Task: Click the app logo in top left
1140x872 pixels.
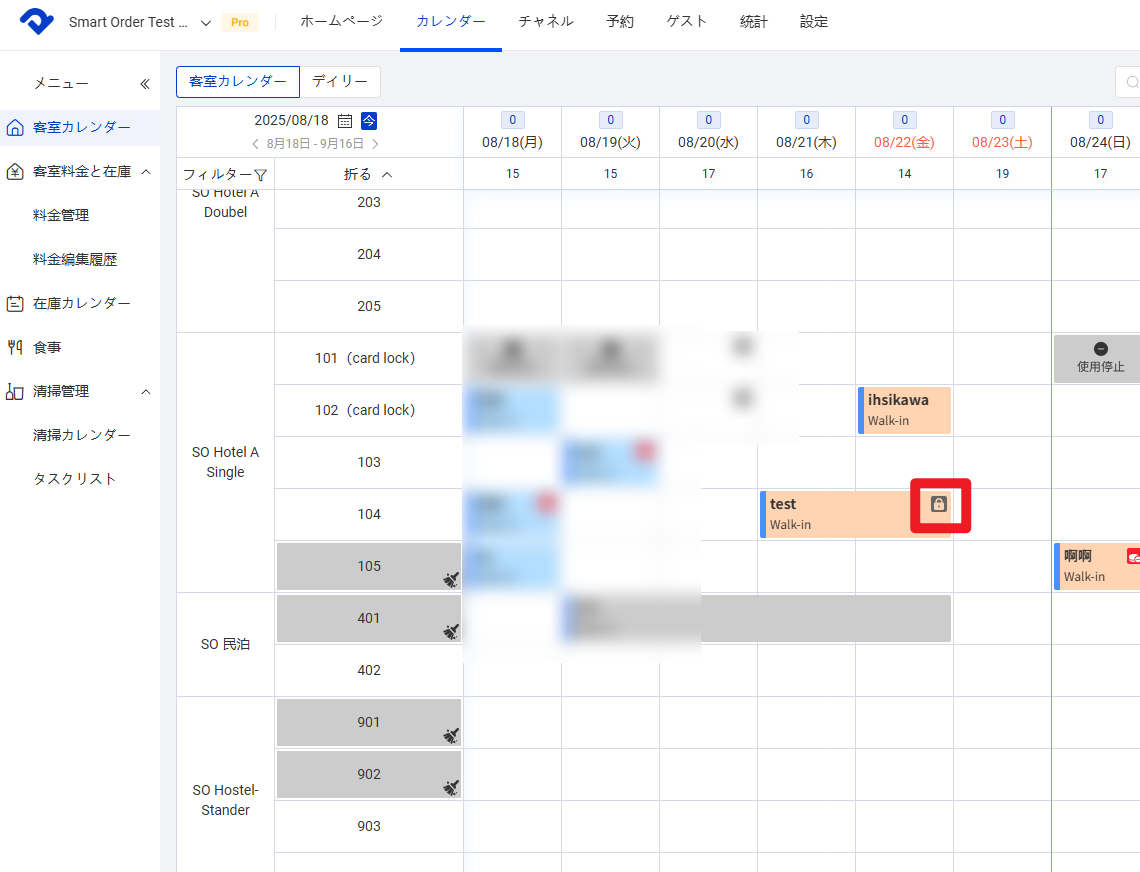Action: tap(37, 22)
